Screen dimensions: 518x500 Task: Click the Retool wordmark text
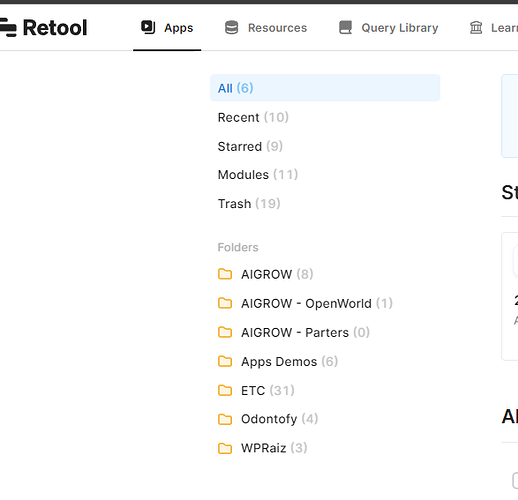click(55, 27)
